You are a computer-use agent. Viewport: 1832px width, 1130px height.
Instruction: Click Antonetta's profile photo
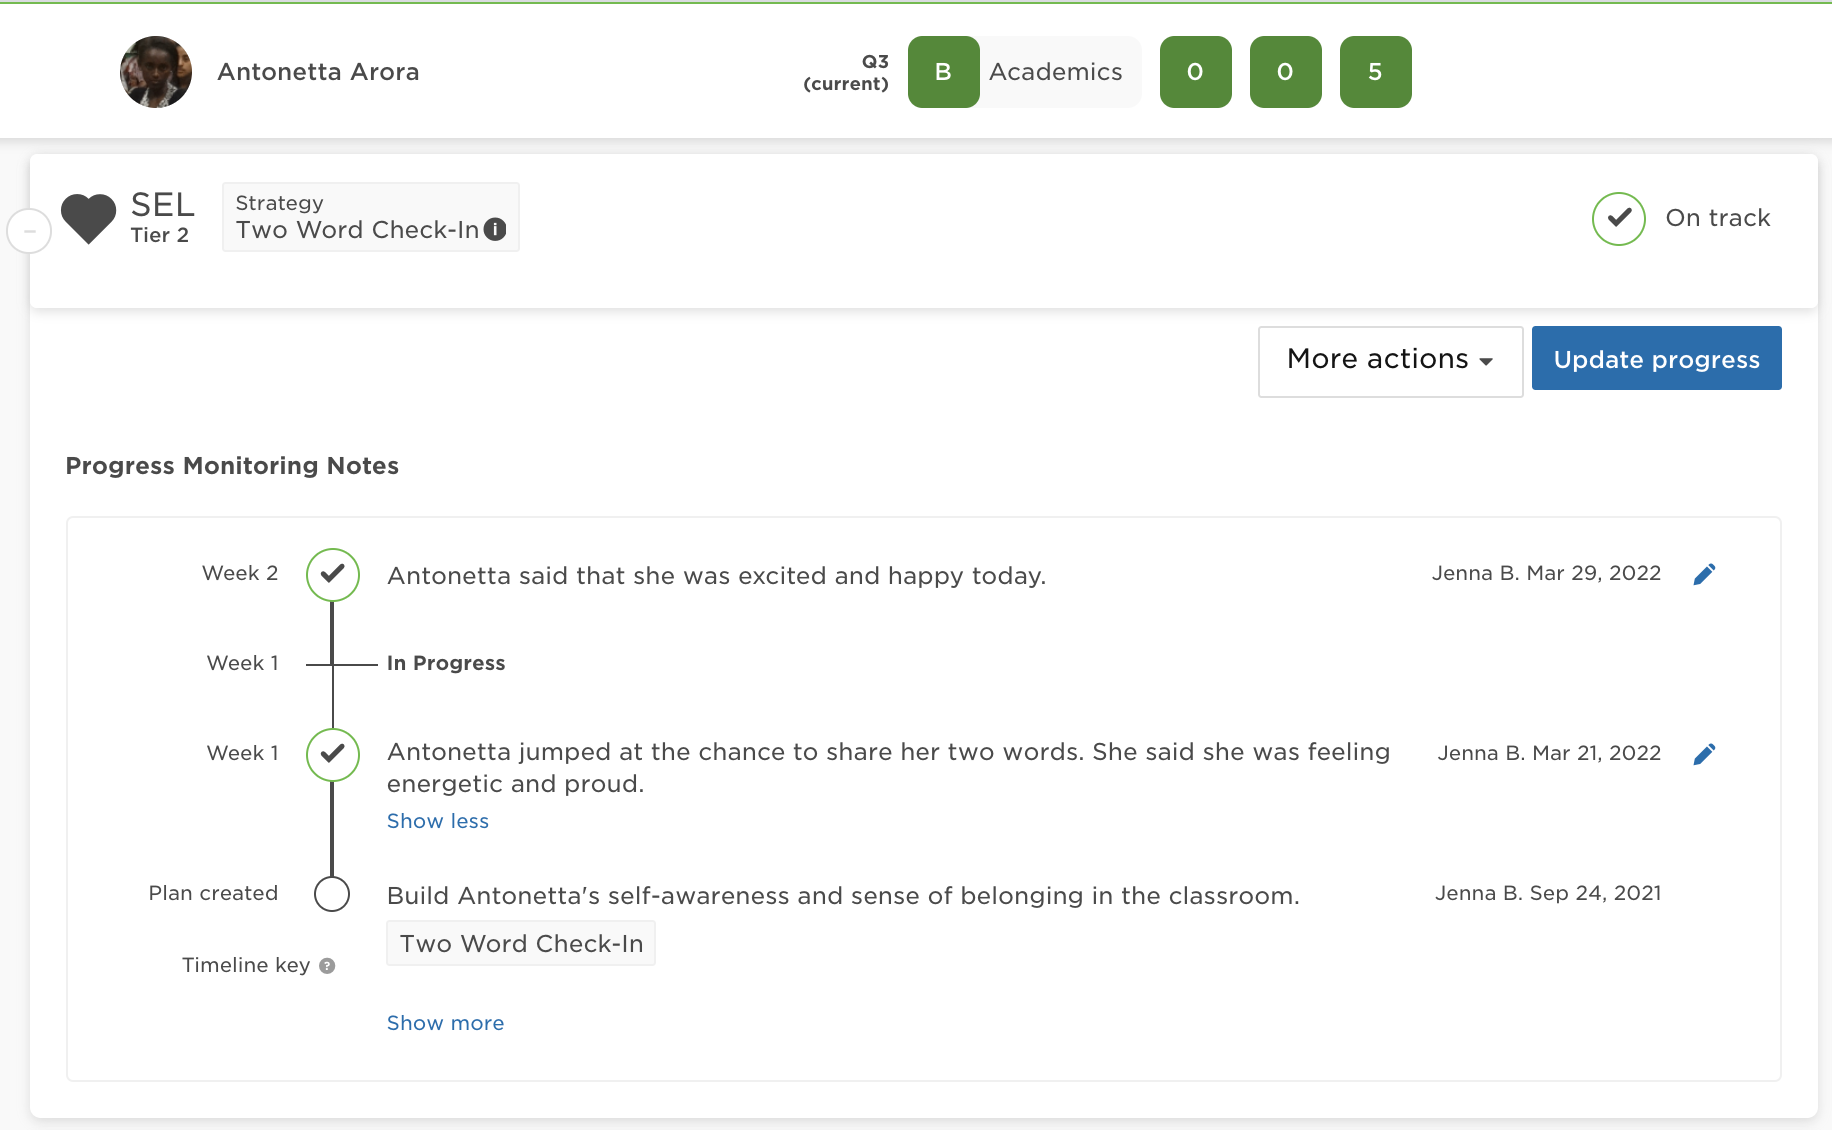click(156, 71)
